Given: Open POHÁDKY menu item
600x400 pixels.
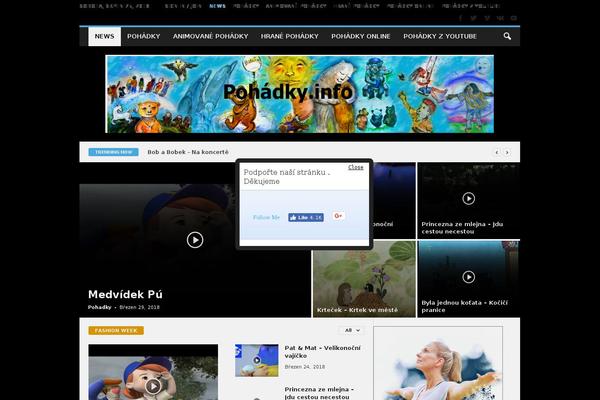Looking at the screenshot, I should click(x=143, y=36).
